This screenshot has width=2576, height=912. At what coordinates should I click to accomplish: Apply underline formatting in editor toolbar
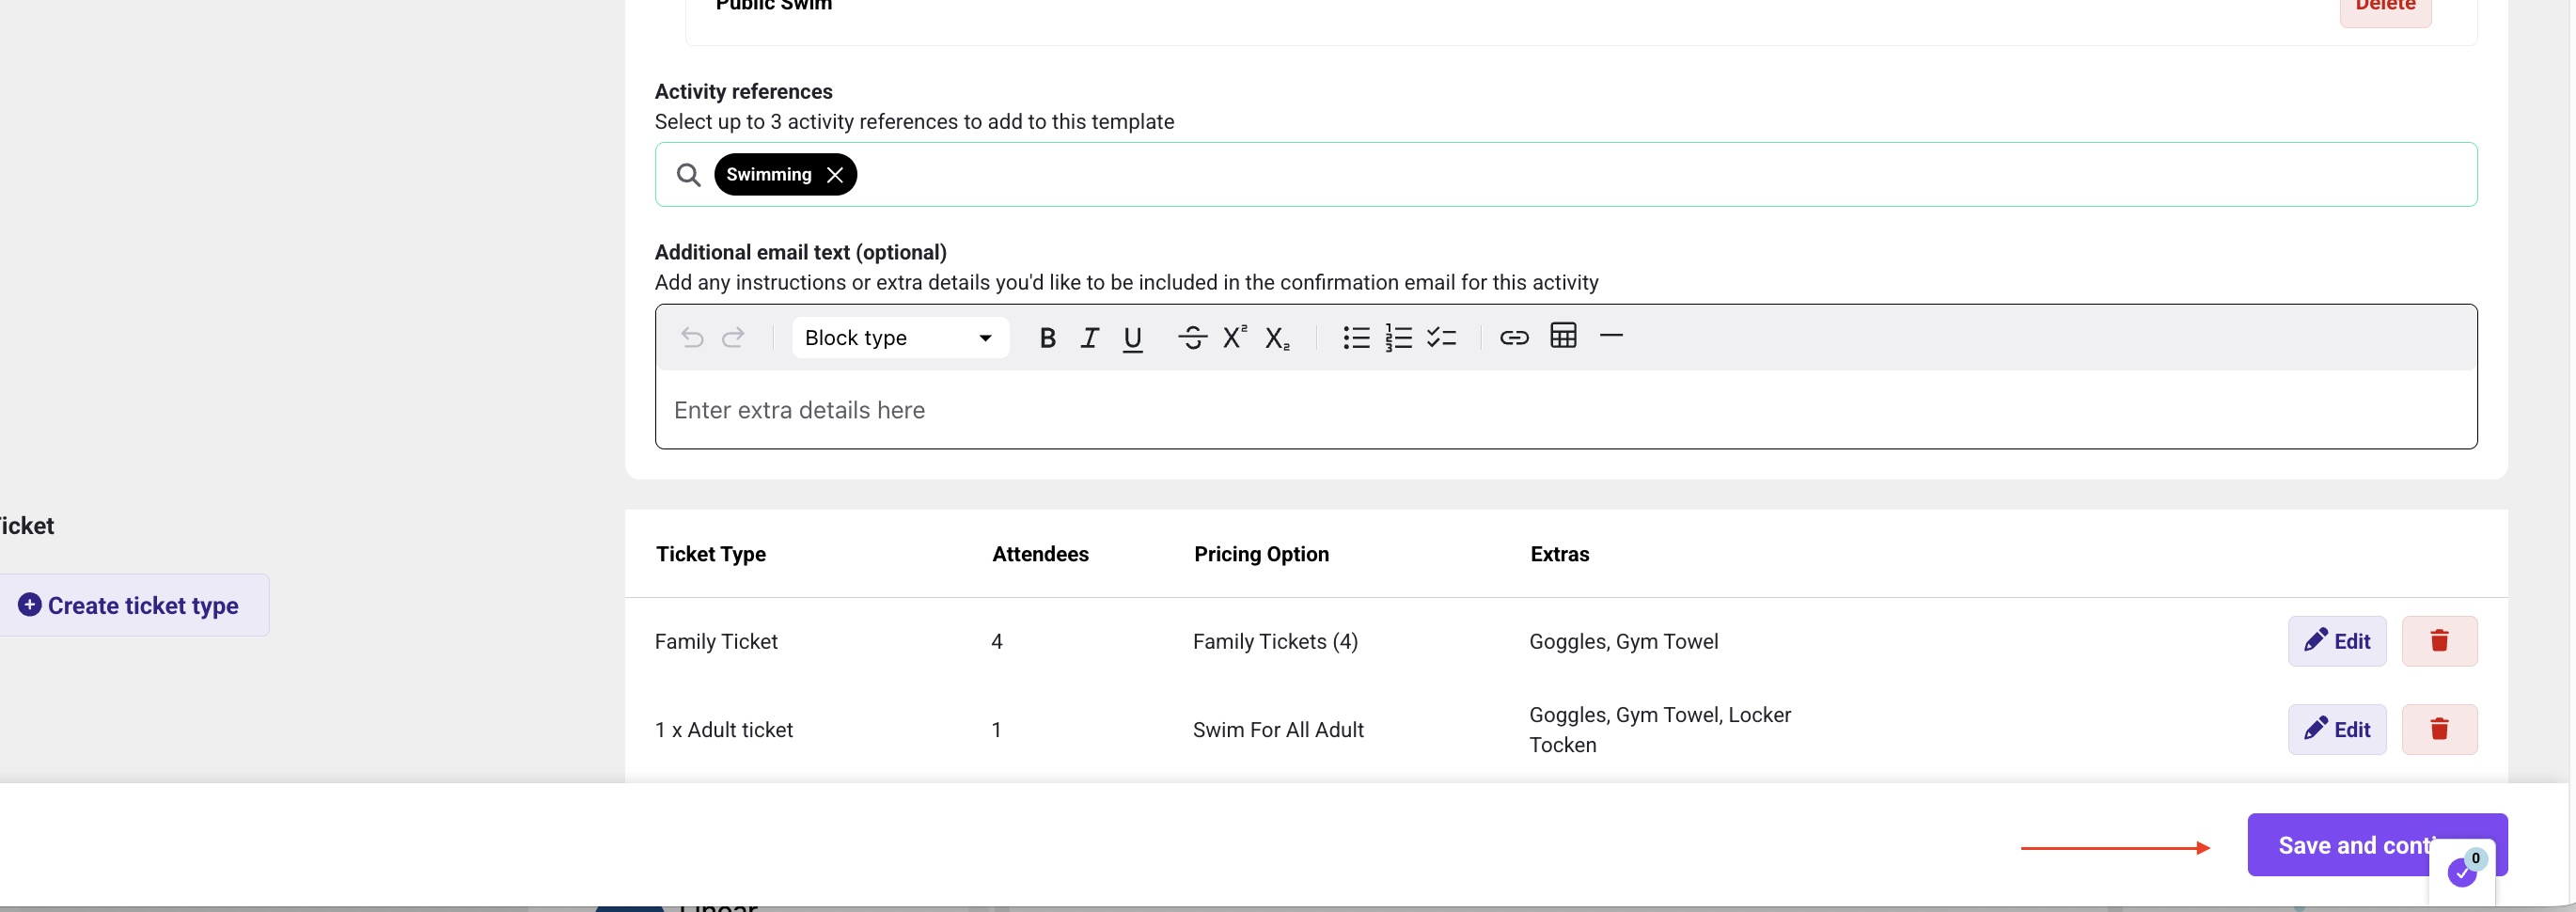[1132, 338]
